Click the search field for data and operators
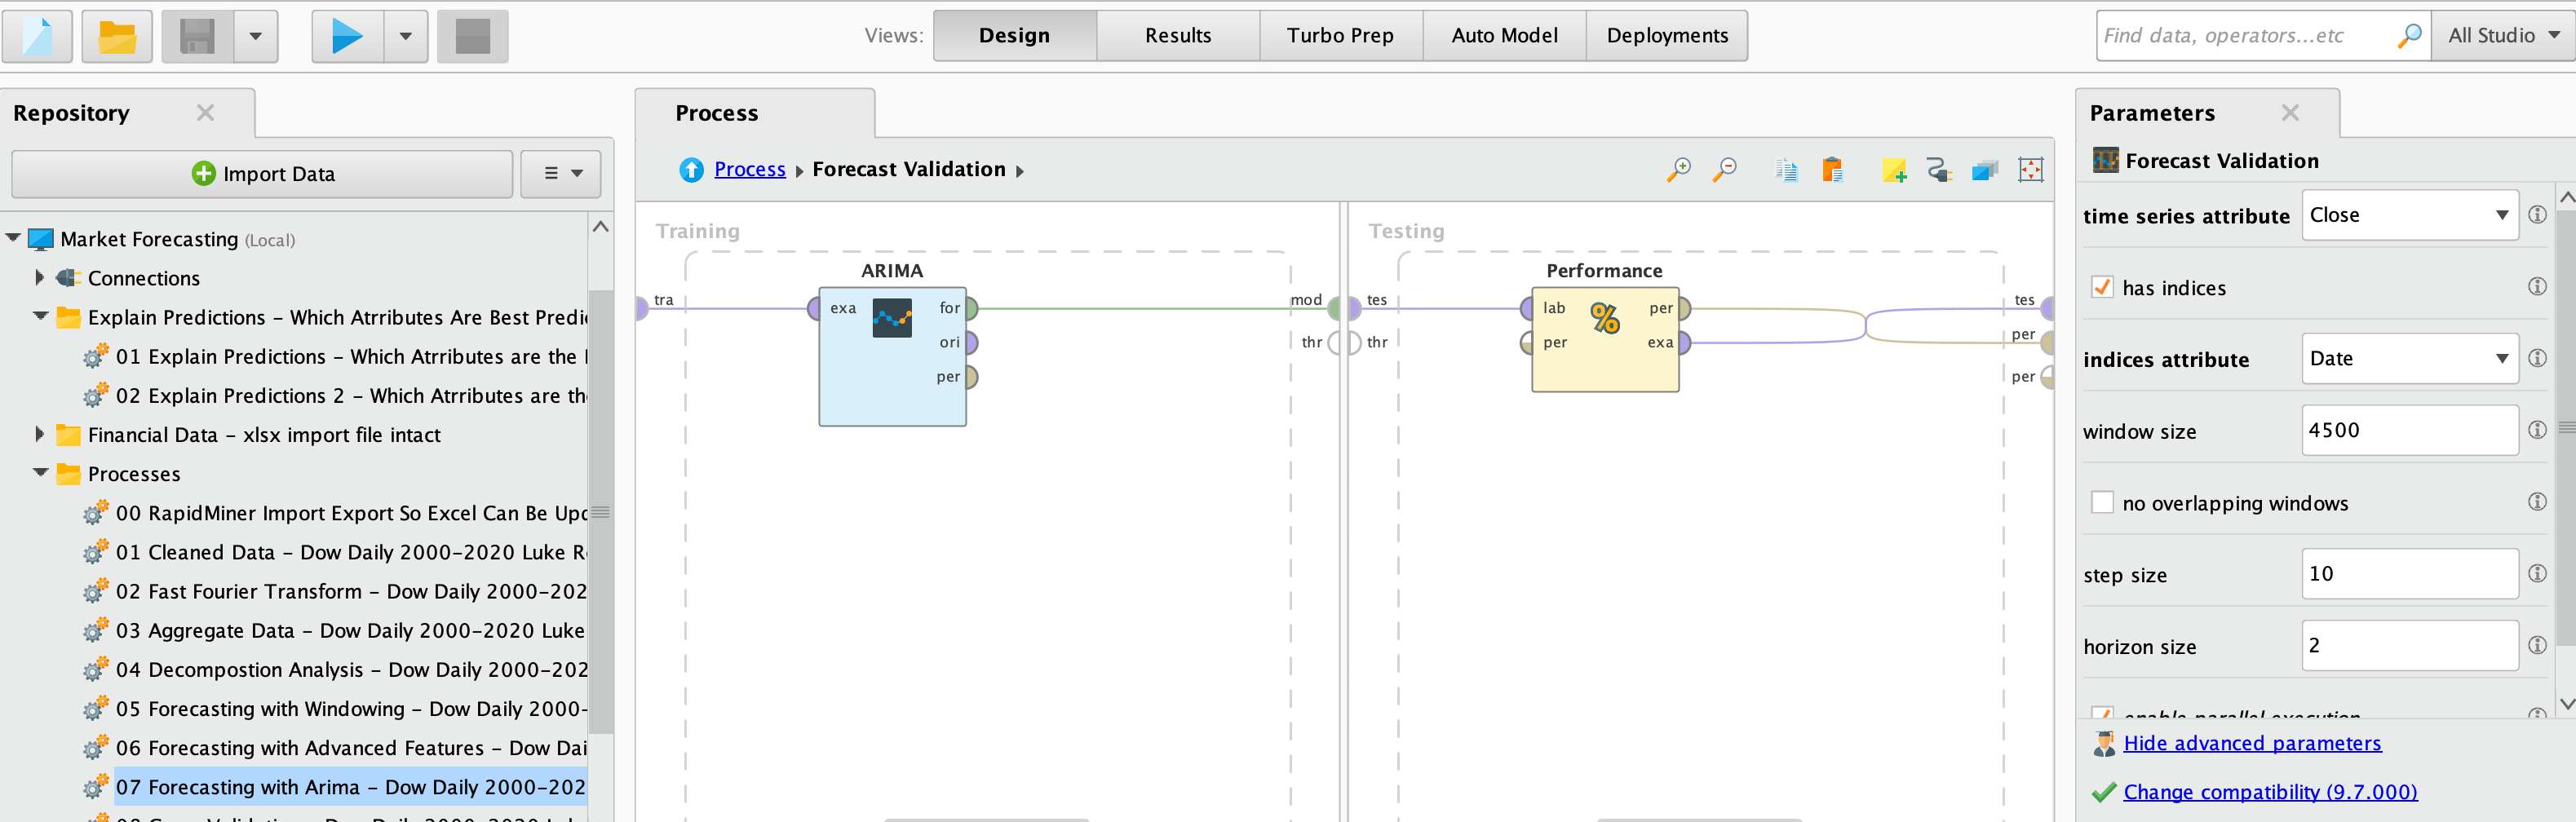The height and width of the screenshot is (822, 2576). [x=2248, y=36]
